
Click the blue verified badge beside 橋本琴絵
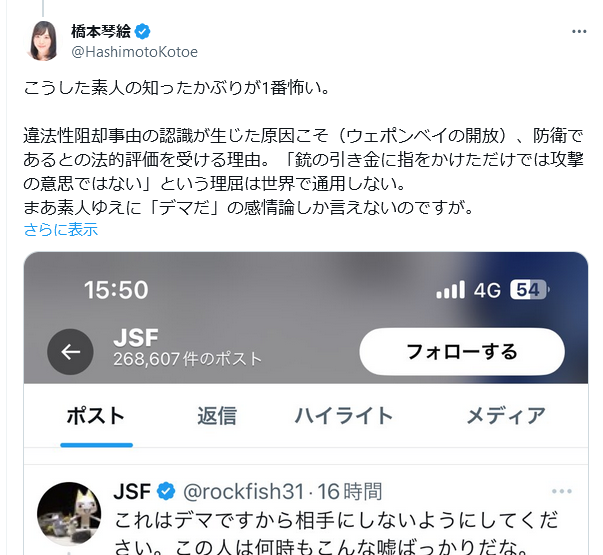coord(143,32)
